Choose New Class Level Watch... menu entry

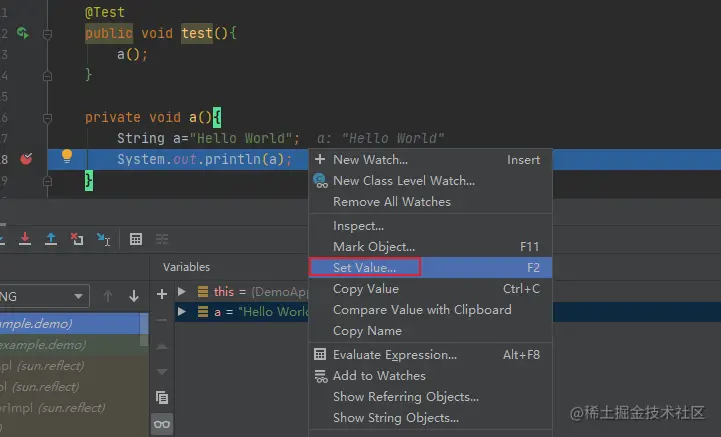(x=430, y=181)
